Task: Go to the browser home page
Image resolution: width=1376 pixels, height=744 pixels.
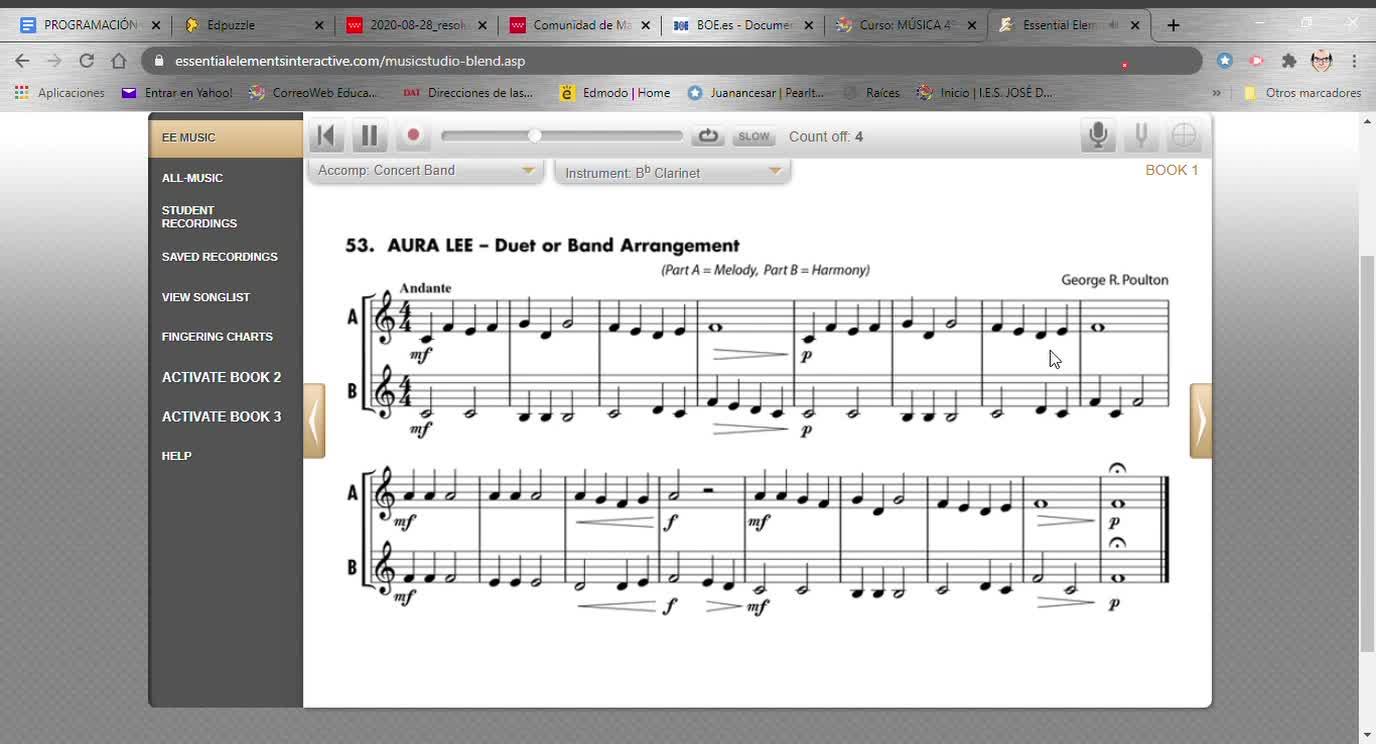Action: tap(119, 61)
